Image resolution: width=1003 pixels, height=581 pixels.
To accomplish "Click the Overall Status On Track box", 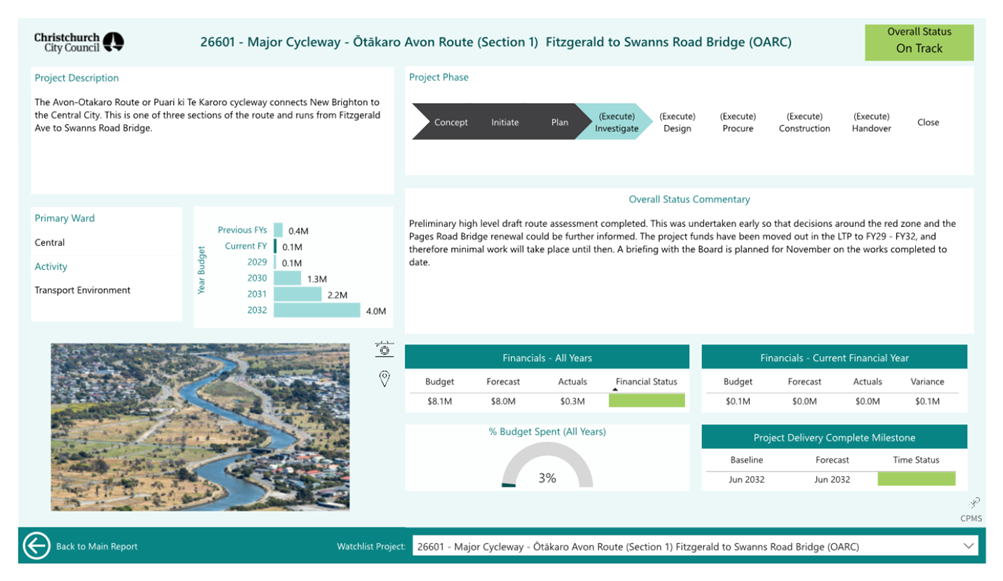I will click(919, 42).
